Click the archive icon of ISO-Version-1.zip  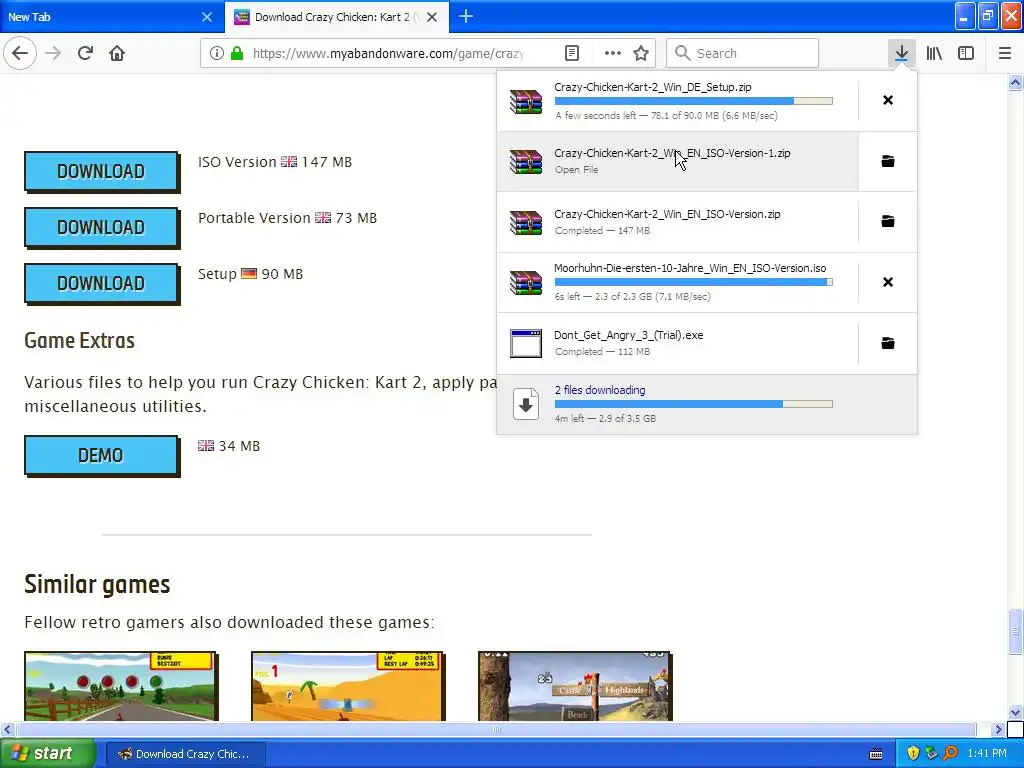click(x=526, y=161)
